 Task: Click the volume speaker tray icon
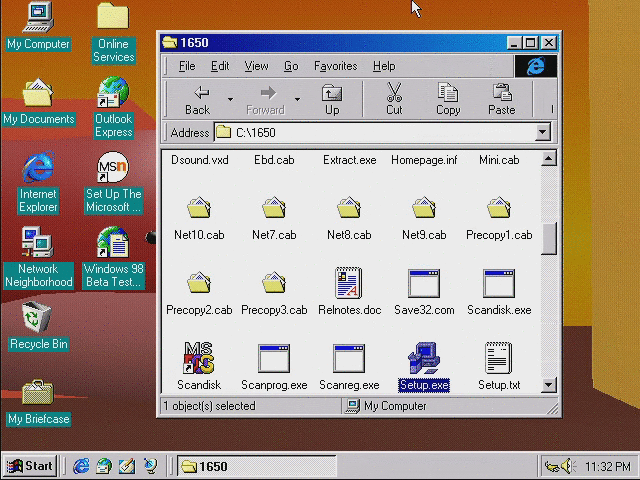pos(568,466)
